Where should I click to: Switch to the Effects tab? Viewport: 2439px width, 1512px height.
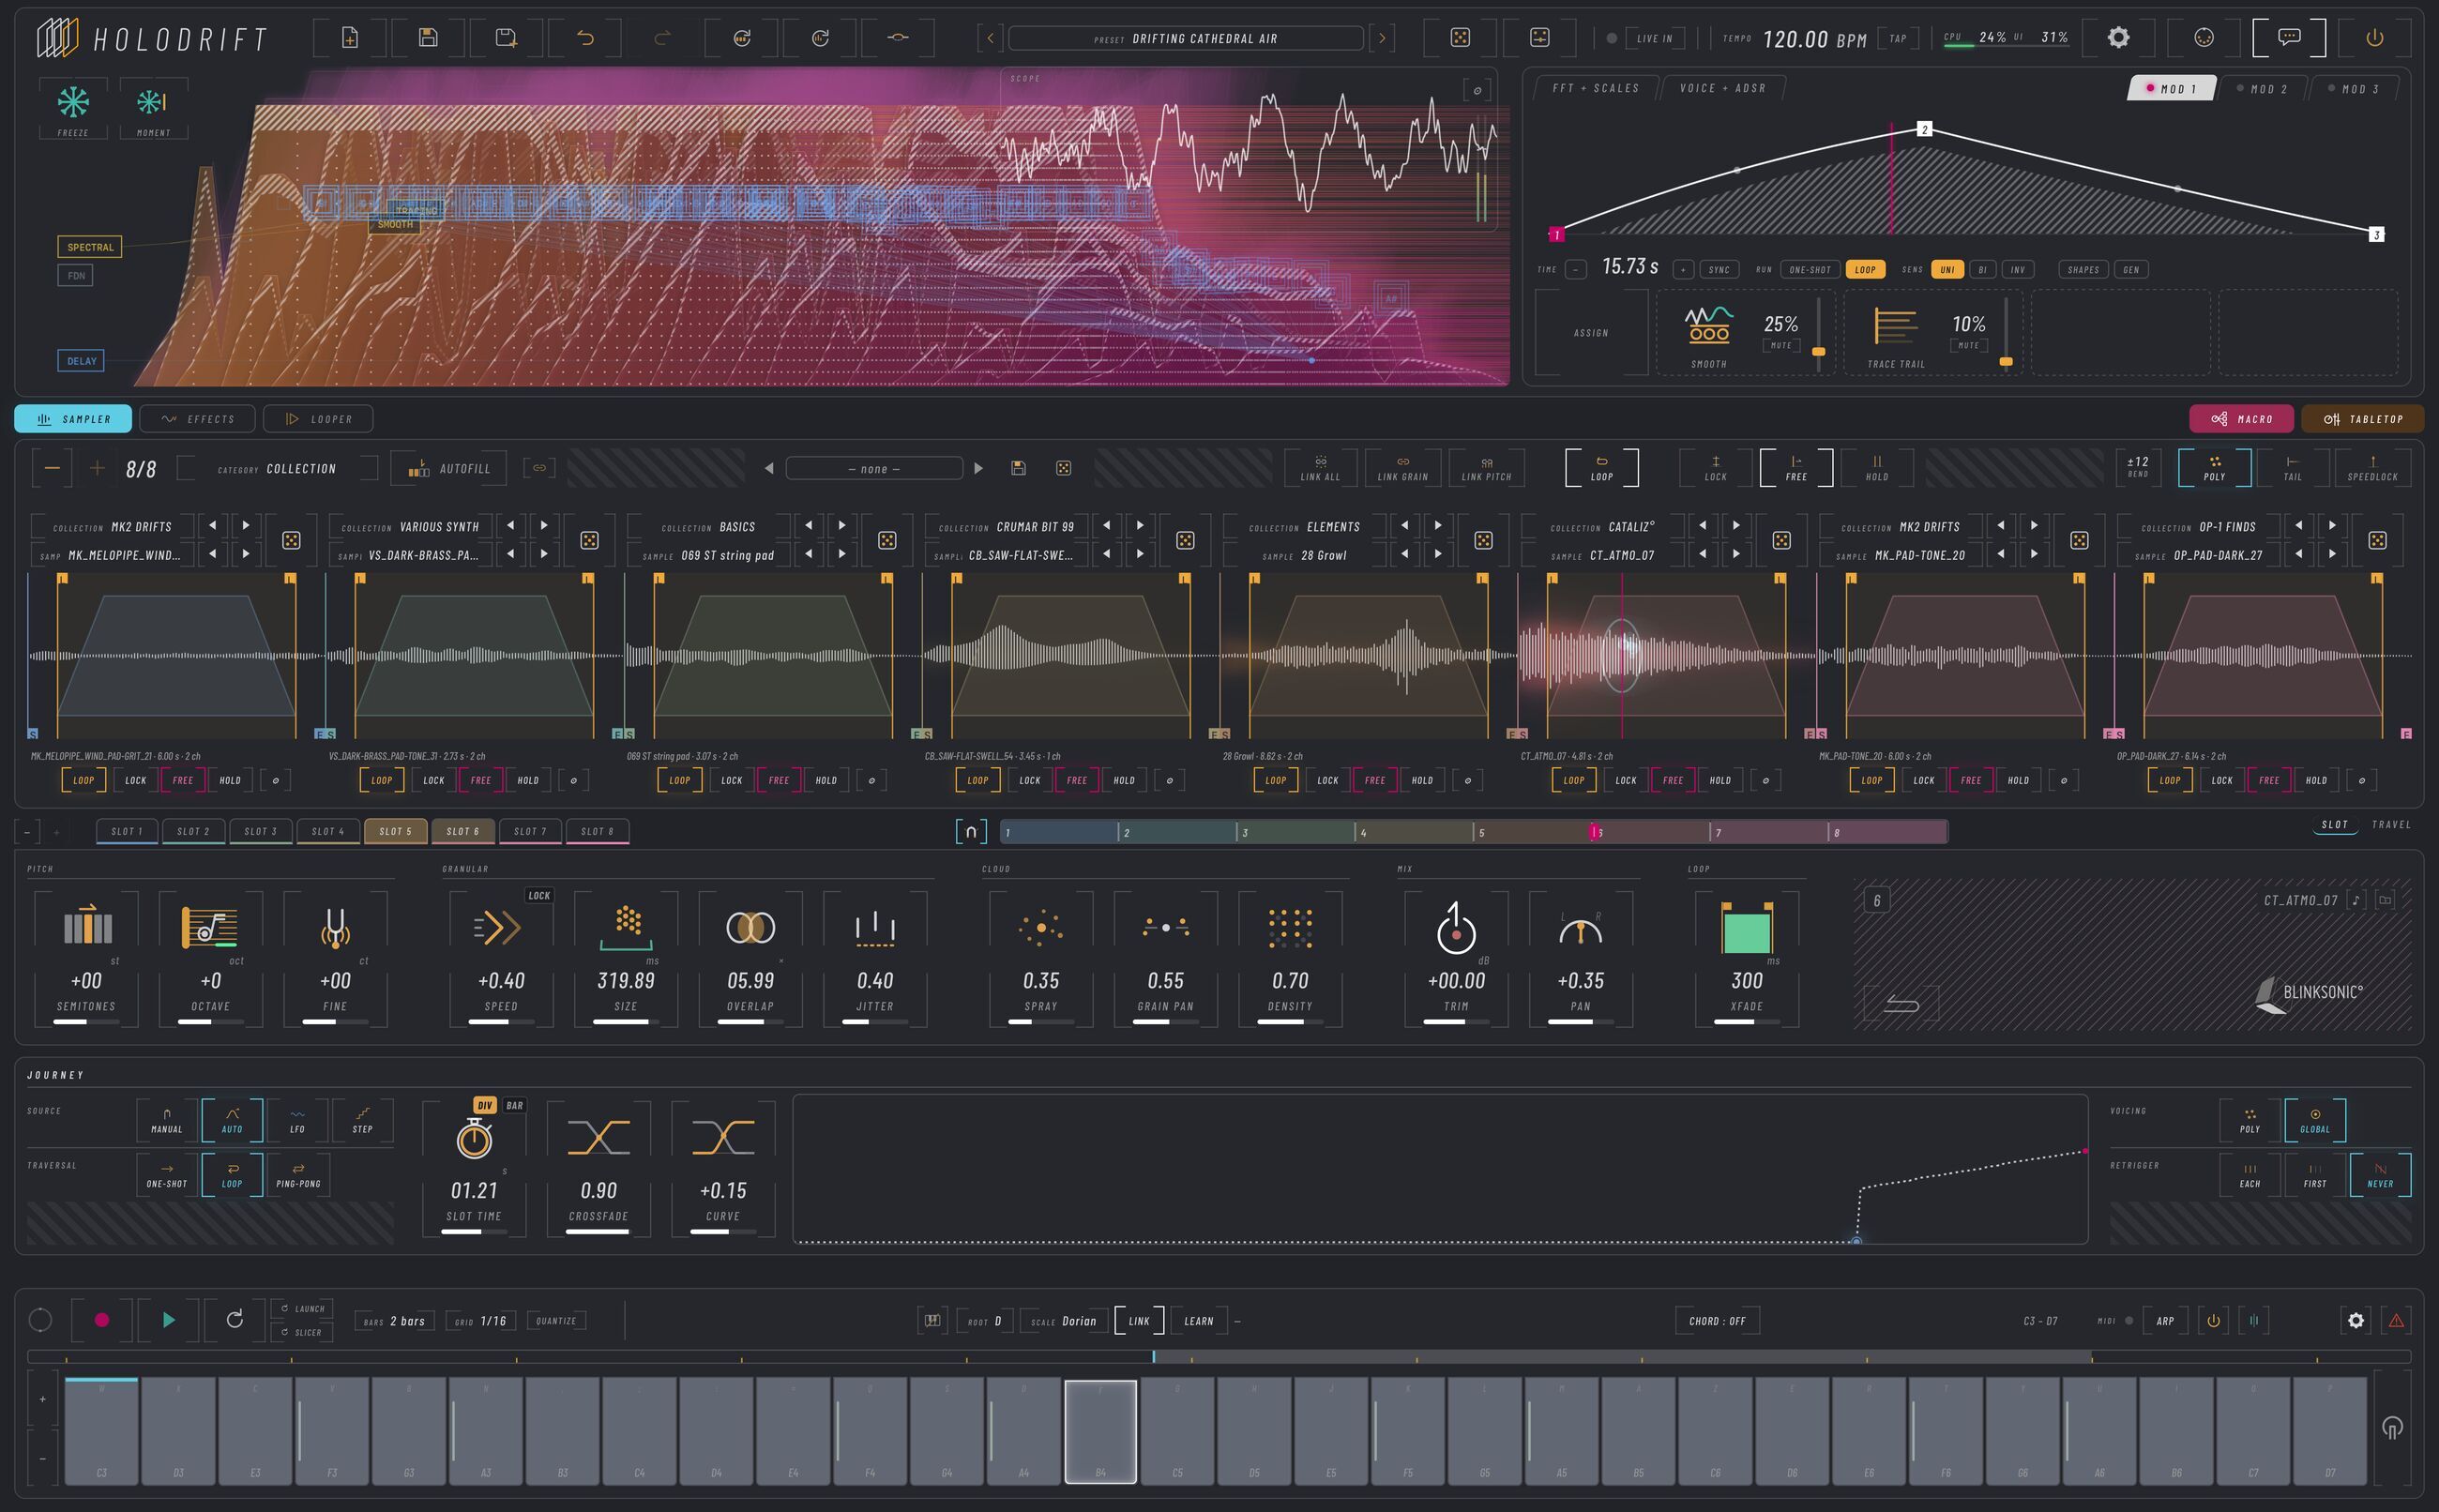pos(197,419)
